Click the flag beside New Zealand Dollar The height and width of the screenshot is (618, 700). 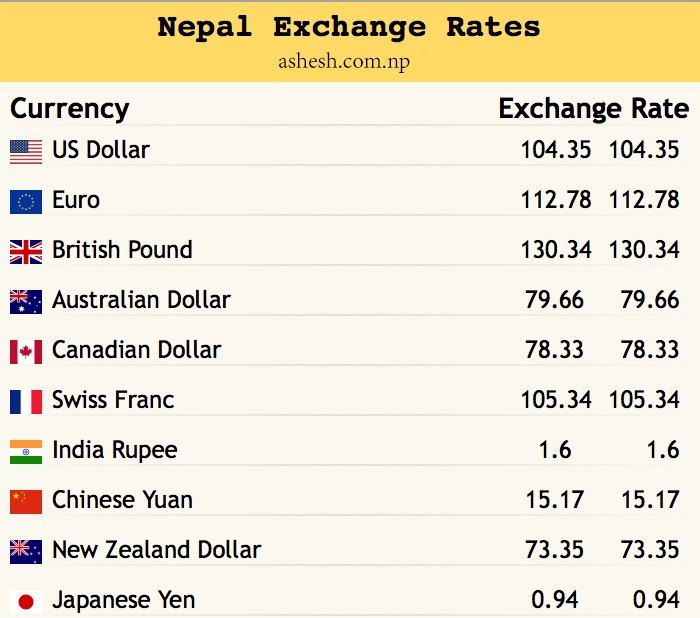click(x=26, y=551)
